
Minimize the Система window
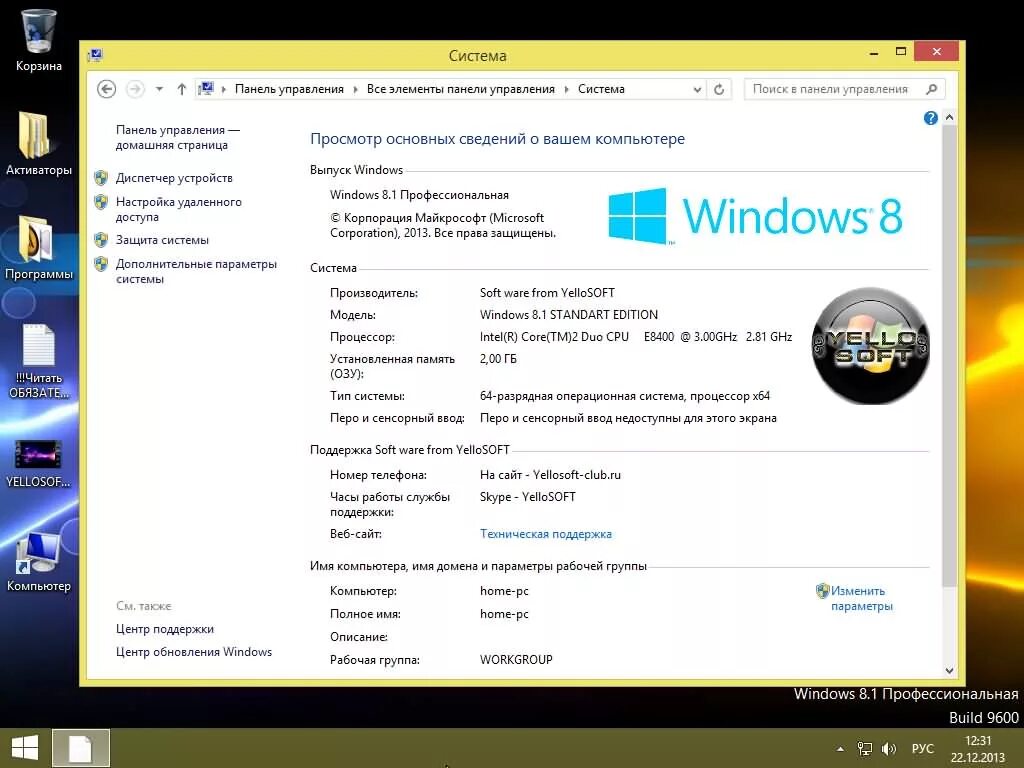(x=874, y=52)
